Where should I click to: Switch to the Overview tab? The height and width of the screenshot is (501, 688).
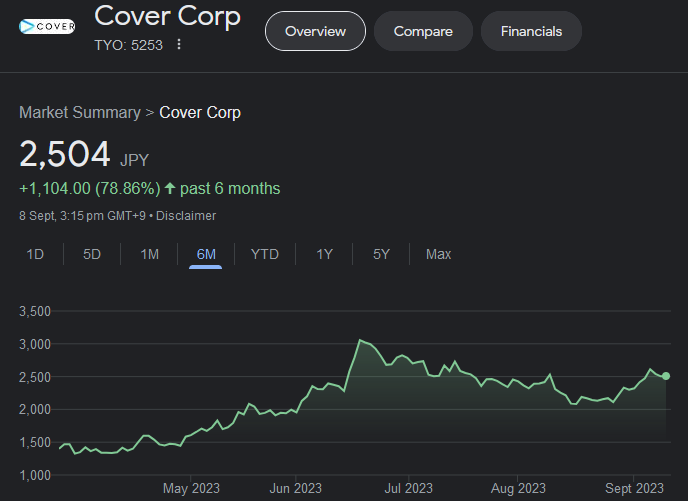tap(315, 31)
